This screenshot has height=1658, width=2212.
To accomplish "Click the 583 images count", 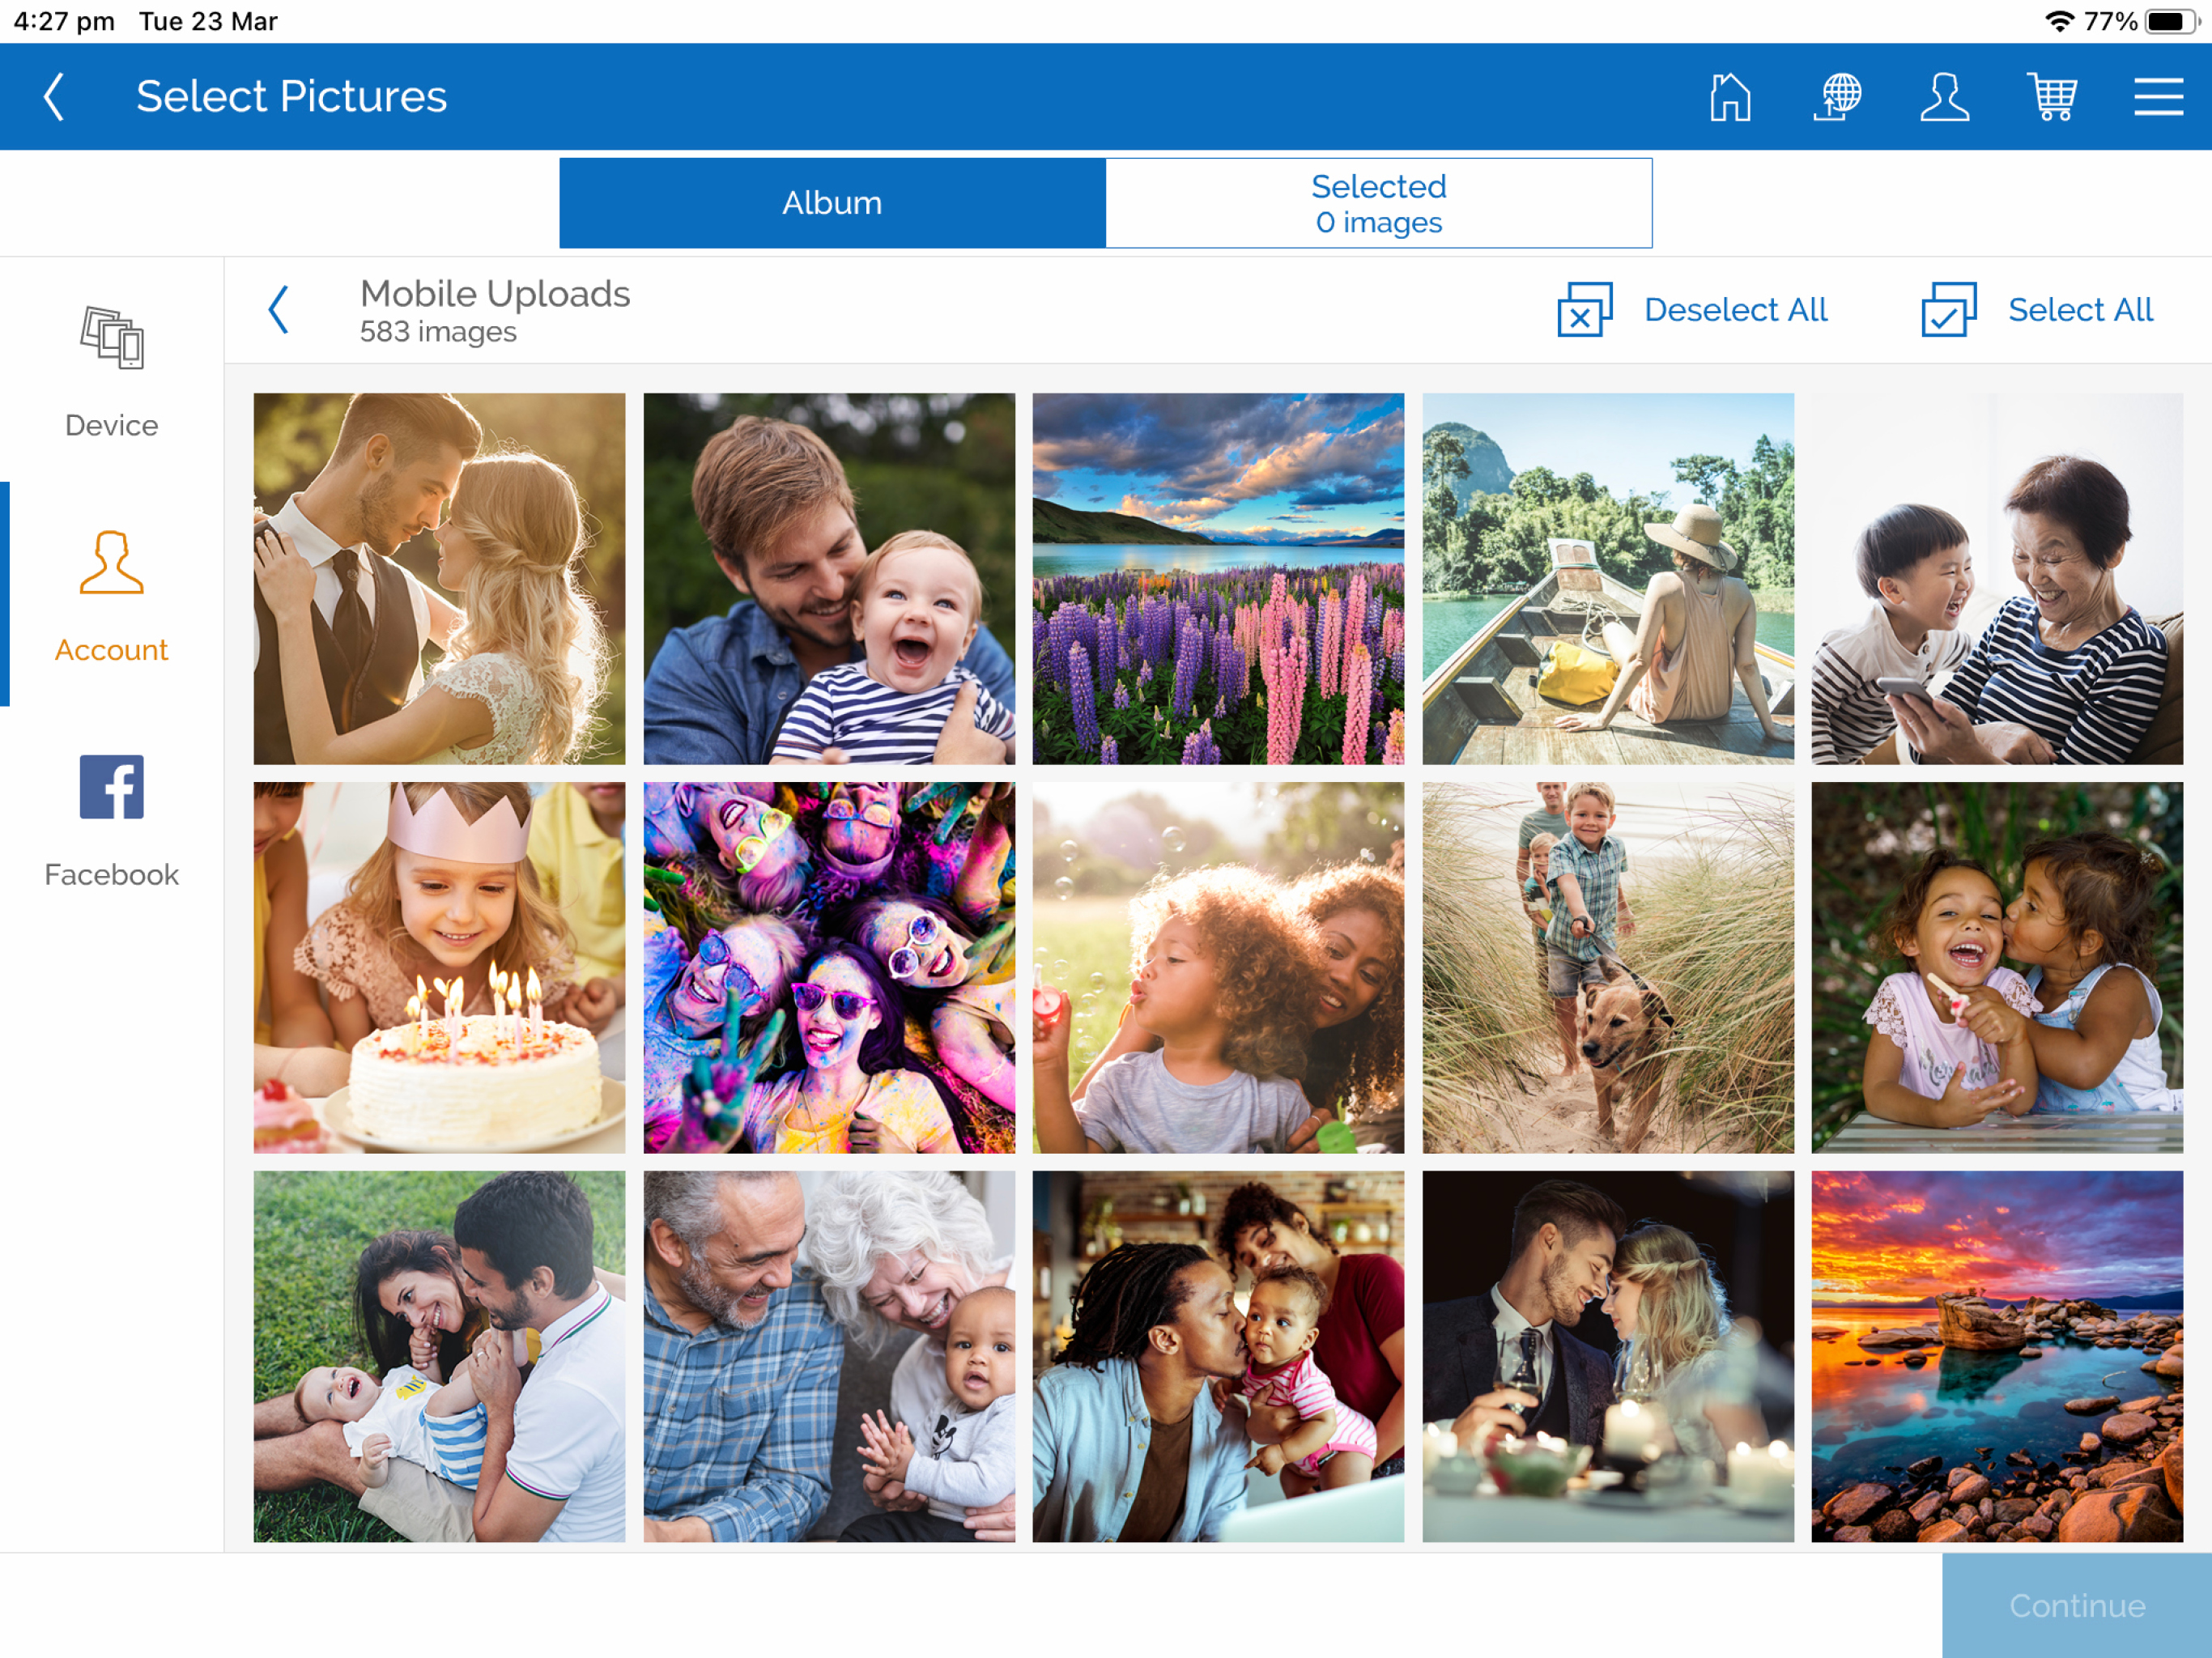I will click(438, 332).
